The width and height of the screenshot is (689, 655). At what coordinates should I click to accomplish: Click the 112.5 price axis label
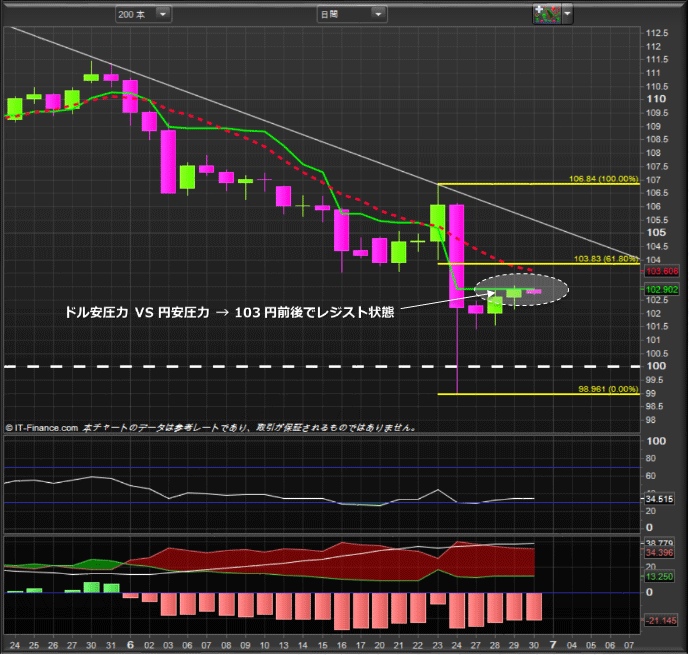click(657, 33)
